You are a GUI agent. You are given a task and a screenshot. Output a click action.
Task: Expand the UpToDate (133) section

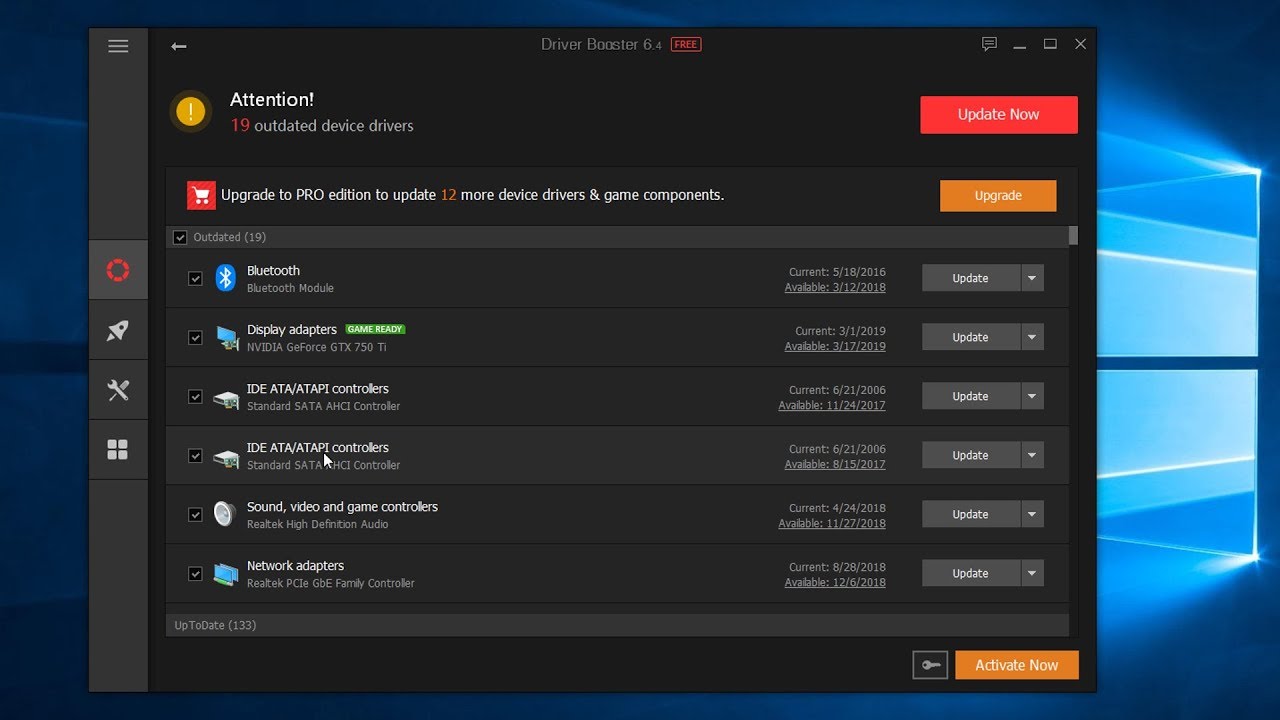pos(617,625)
